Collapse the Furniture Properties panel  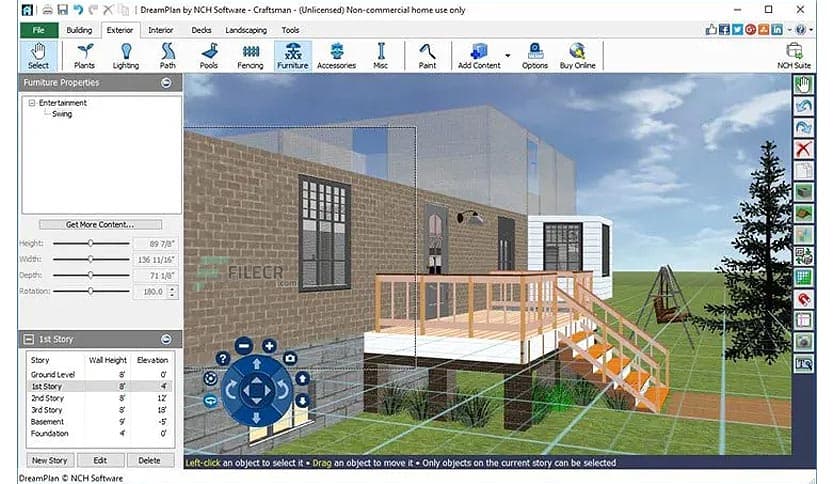point(166,83)
